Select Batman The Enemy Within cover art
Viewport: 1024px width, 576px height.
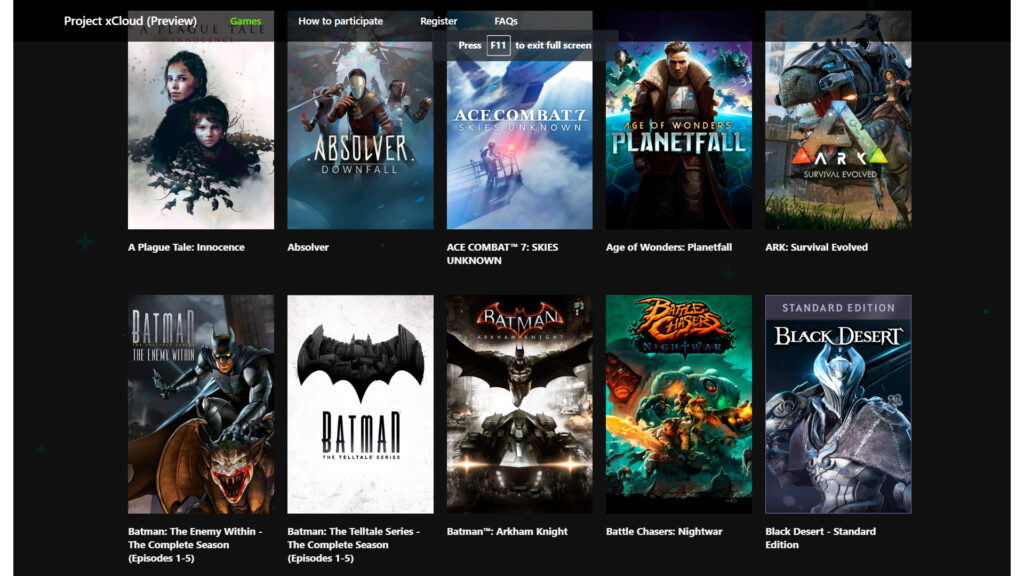point(201,404)
